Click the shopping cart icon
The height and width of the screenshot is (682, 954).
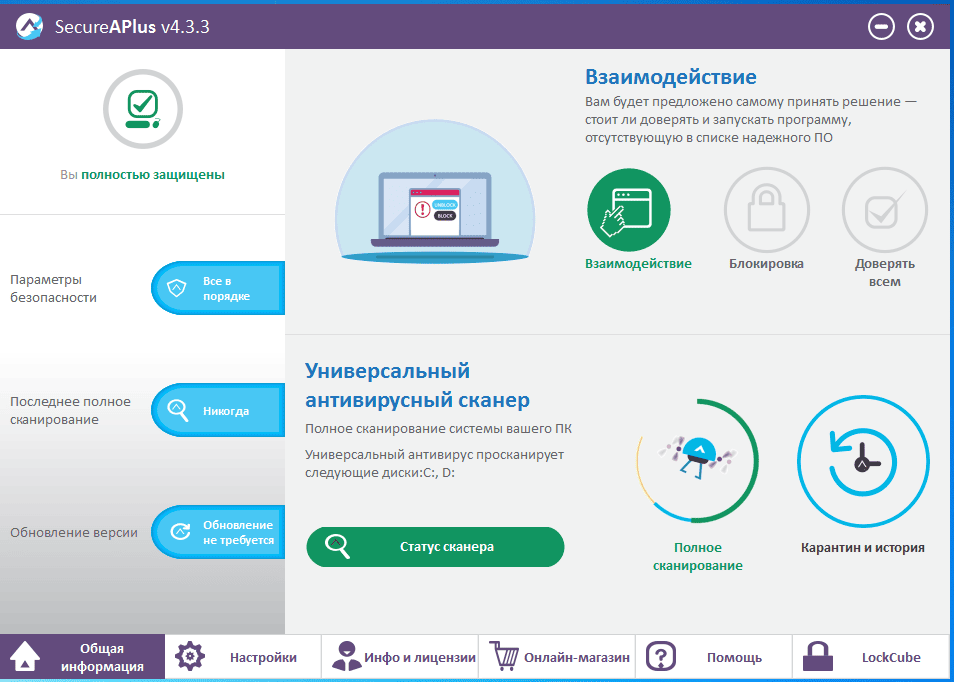(504, 656)
